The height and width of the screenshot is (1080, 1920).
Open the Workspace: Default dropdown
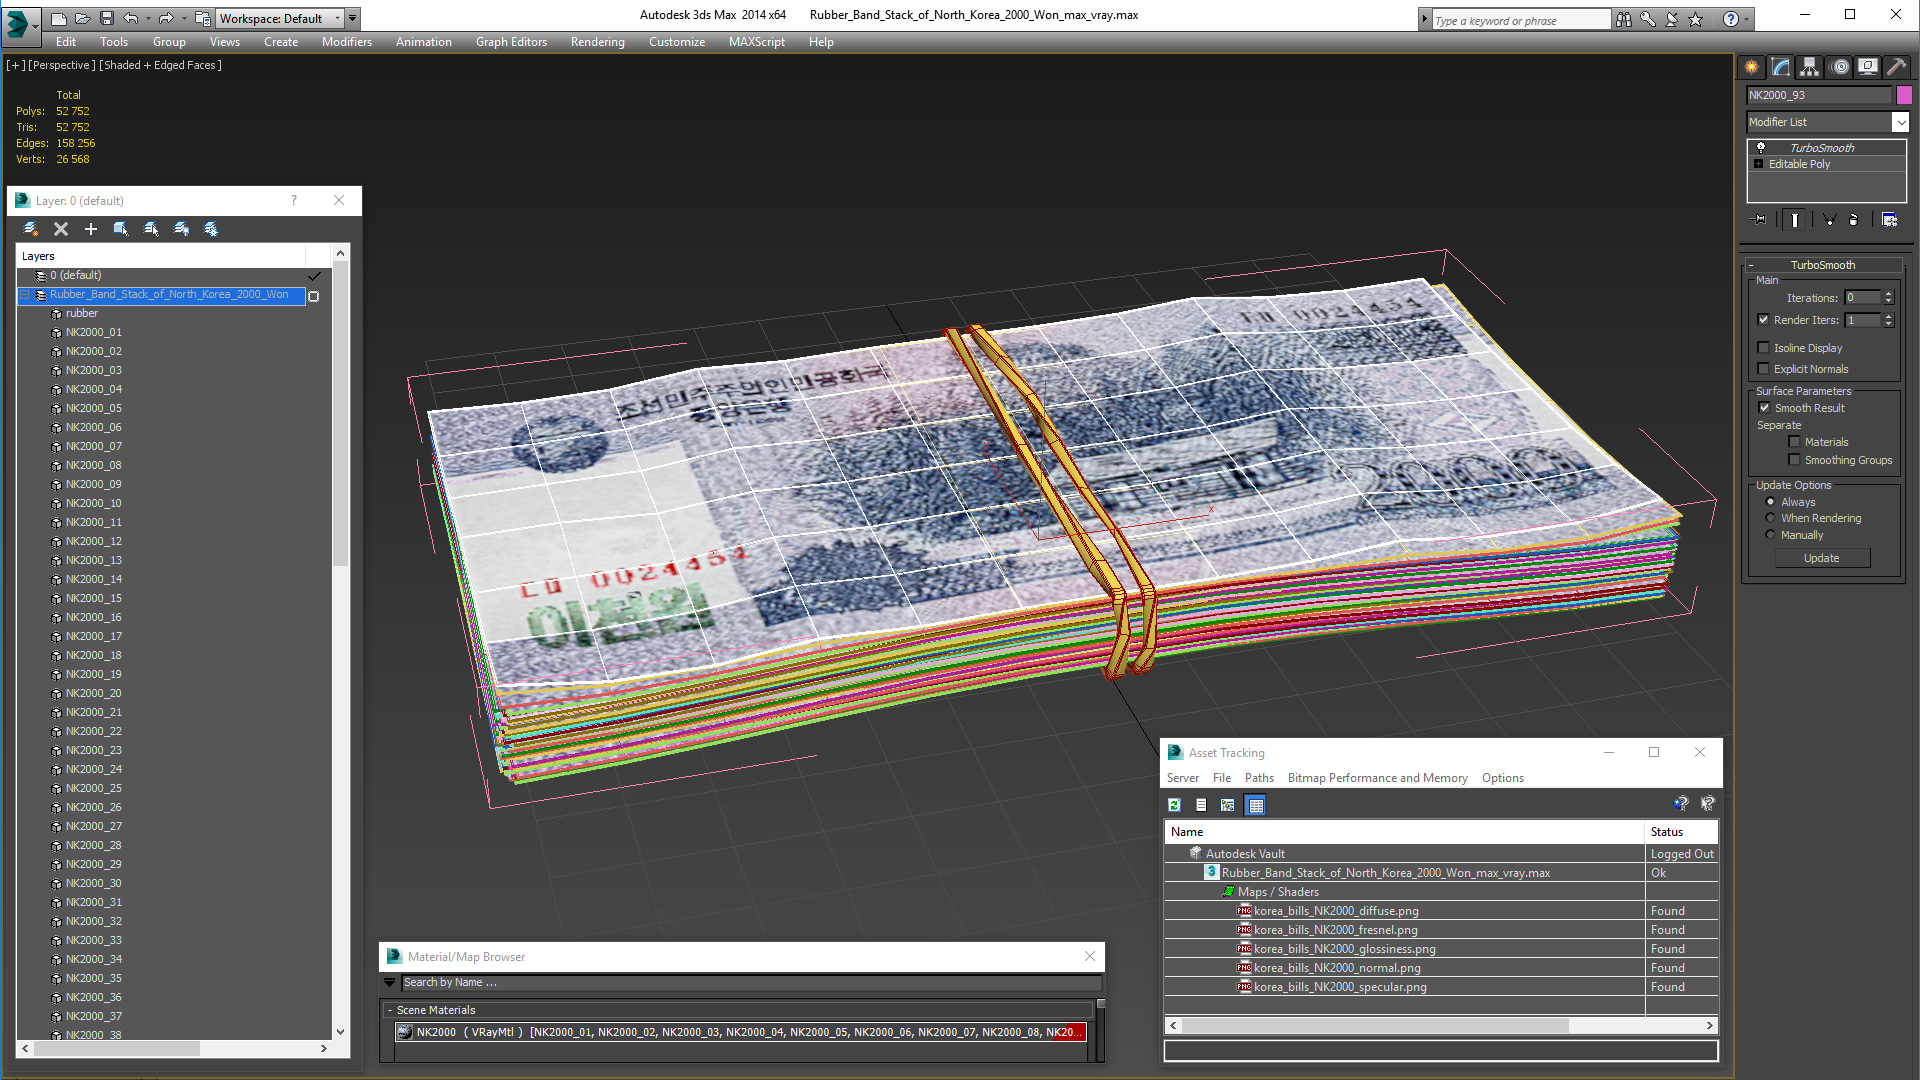coord(288,18)
